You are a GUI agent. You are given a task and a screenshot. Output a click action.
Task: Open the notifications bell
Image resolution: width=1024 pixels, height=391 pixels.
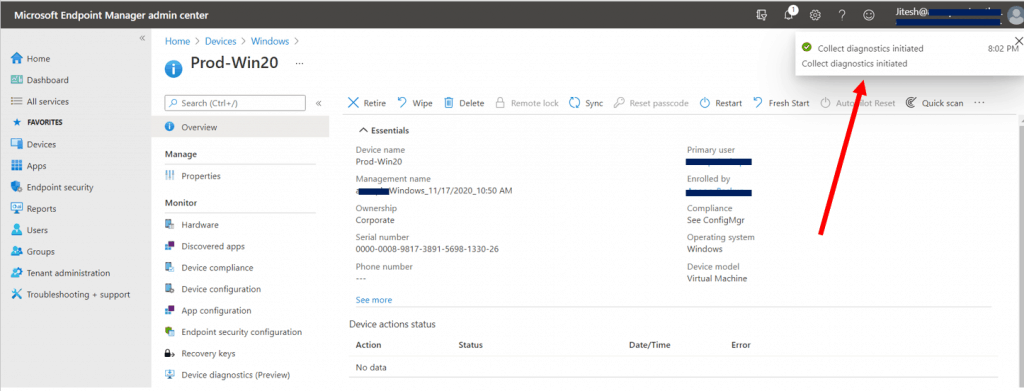point(789,14)
